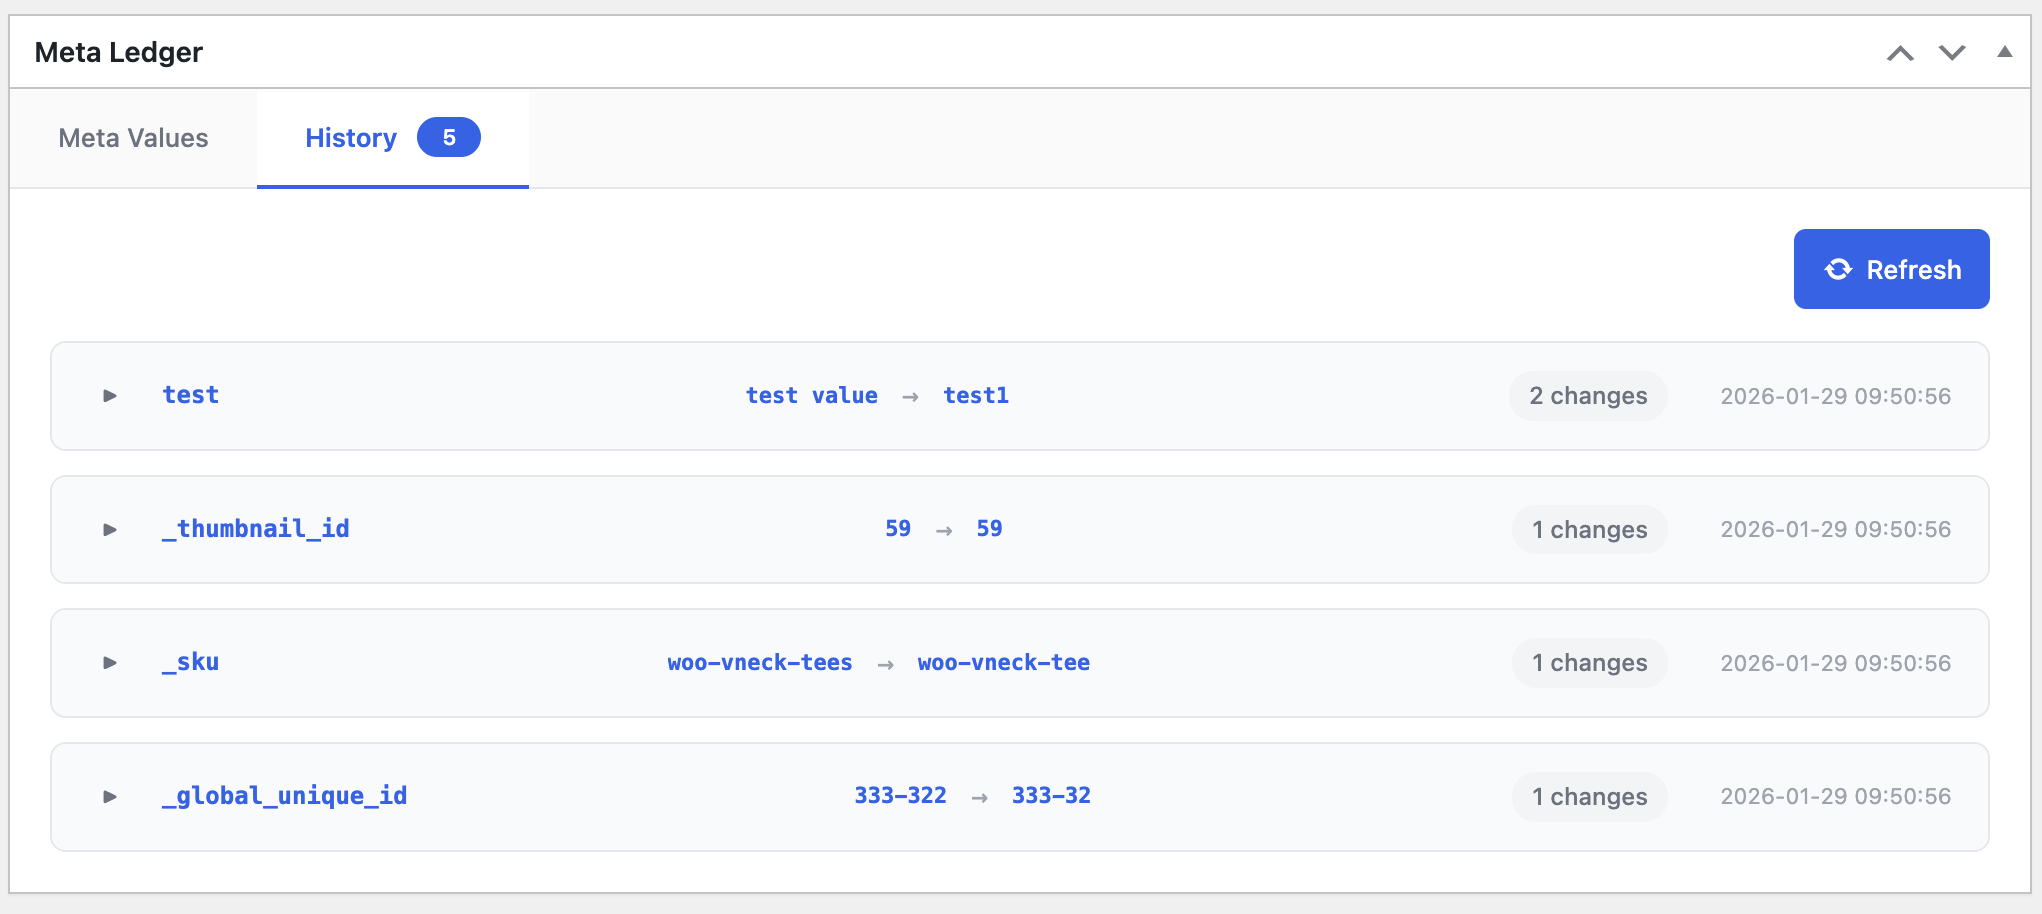This screenshot has height=914, width=2042.
Task: Click the arrow between woo-vneck-tees and woo-vneck-tee
Action: tap(884, 662)
